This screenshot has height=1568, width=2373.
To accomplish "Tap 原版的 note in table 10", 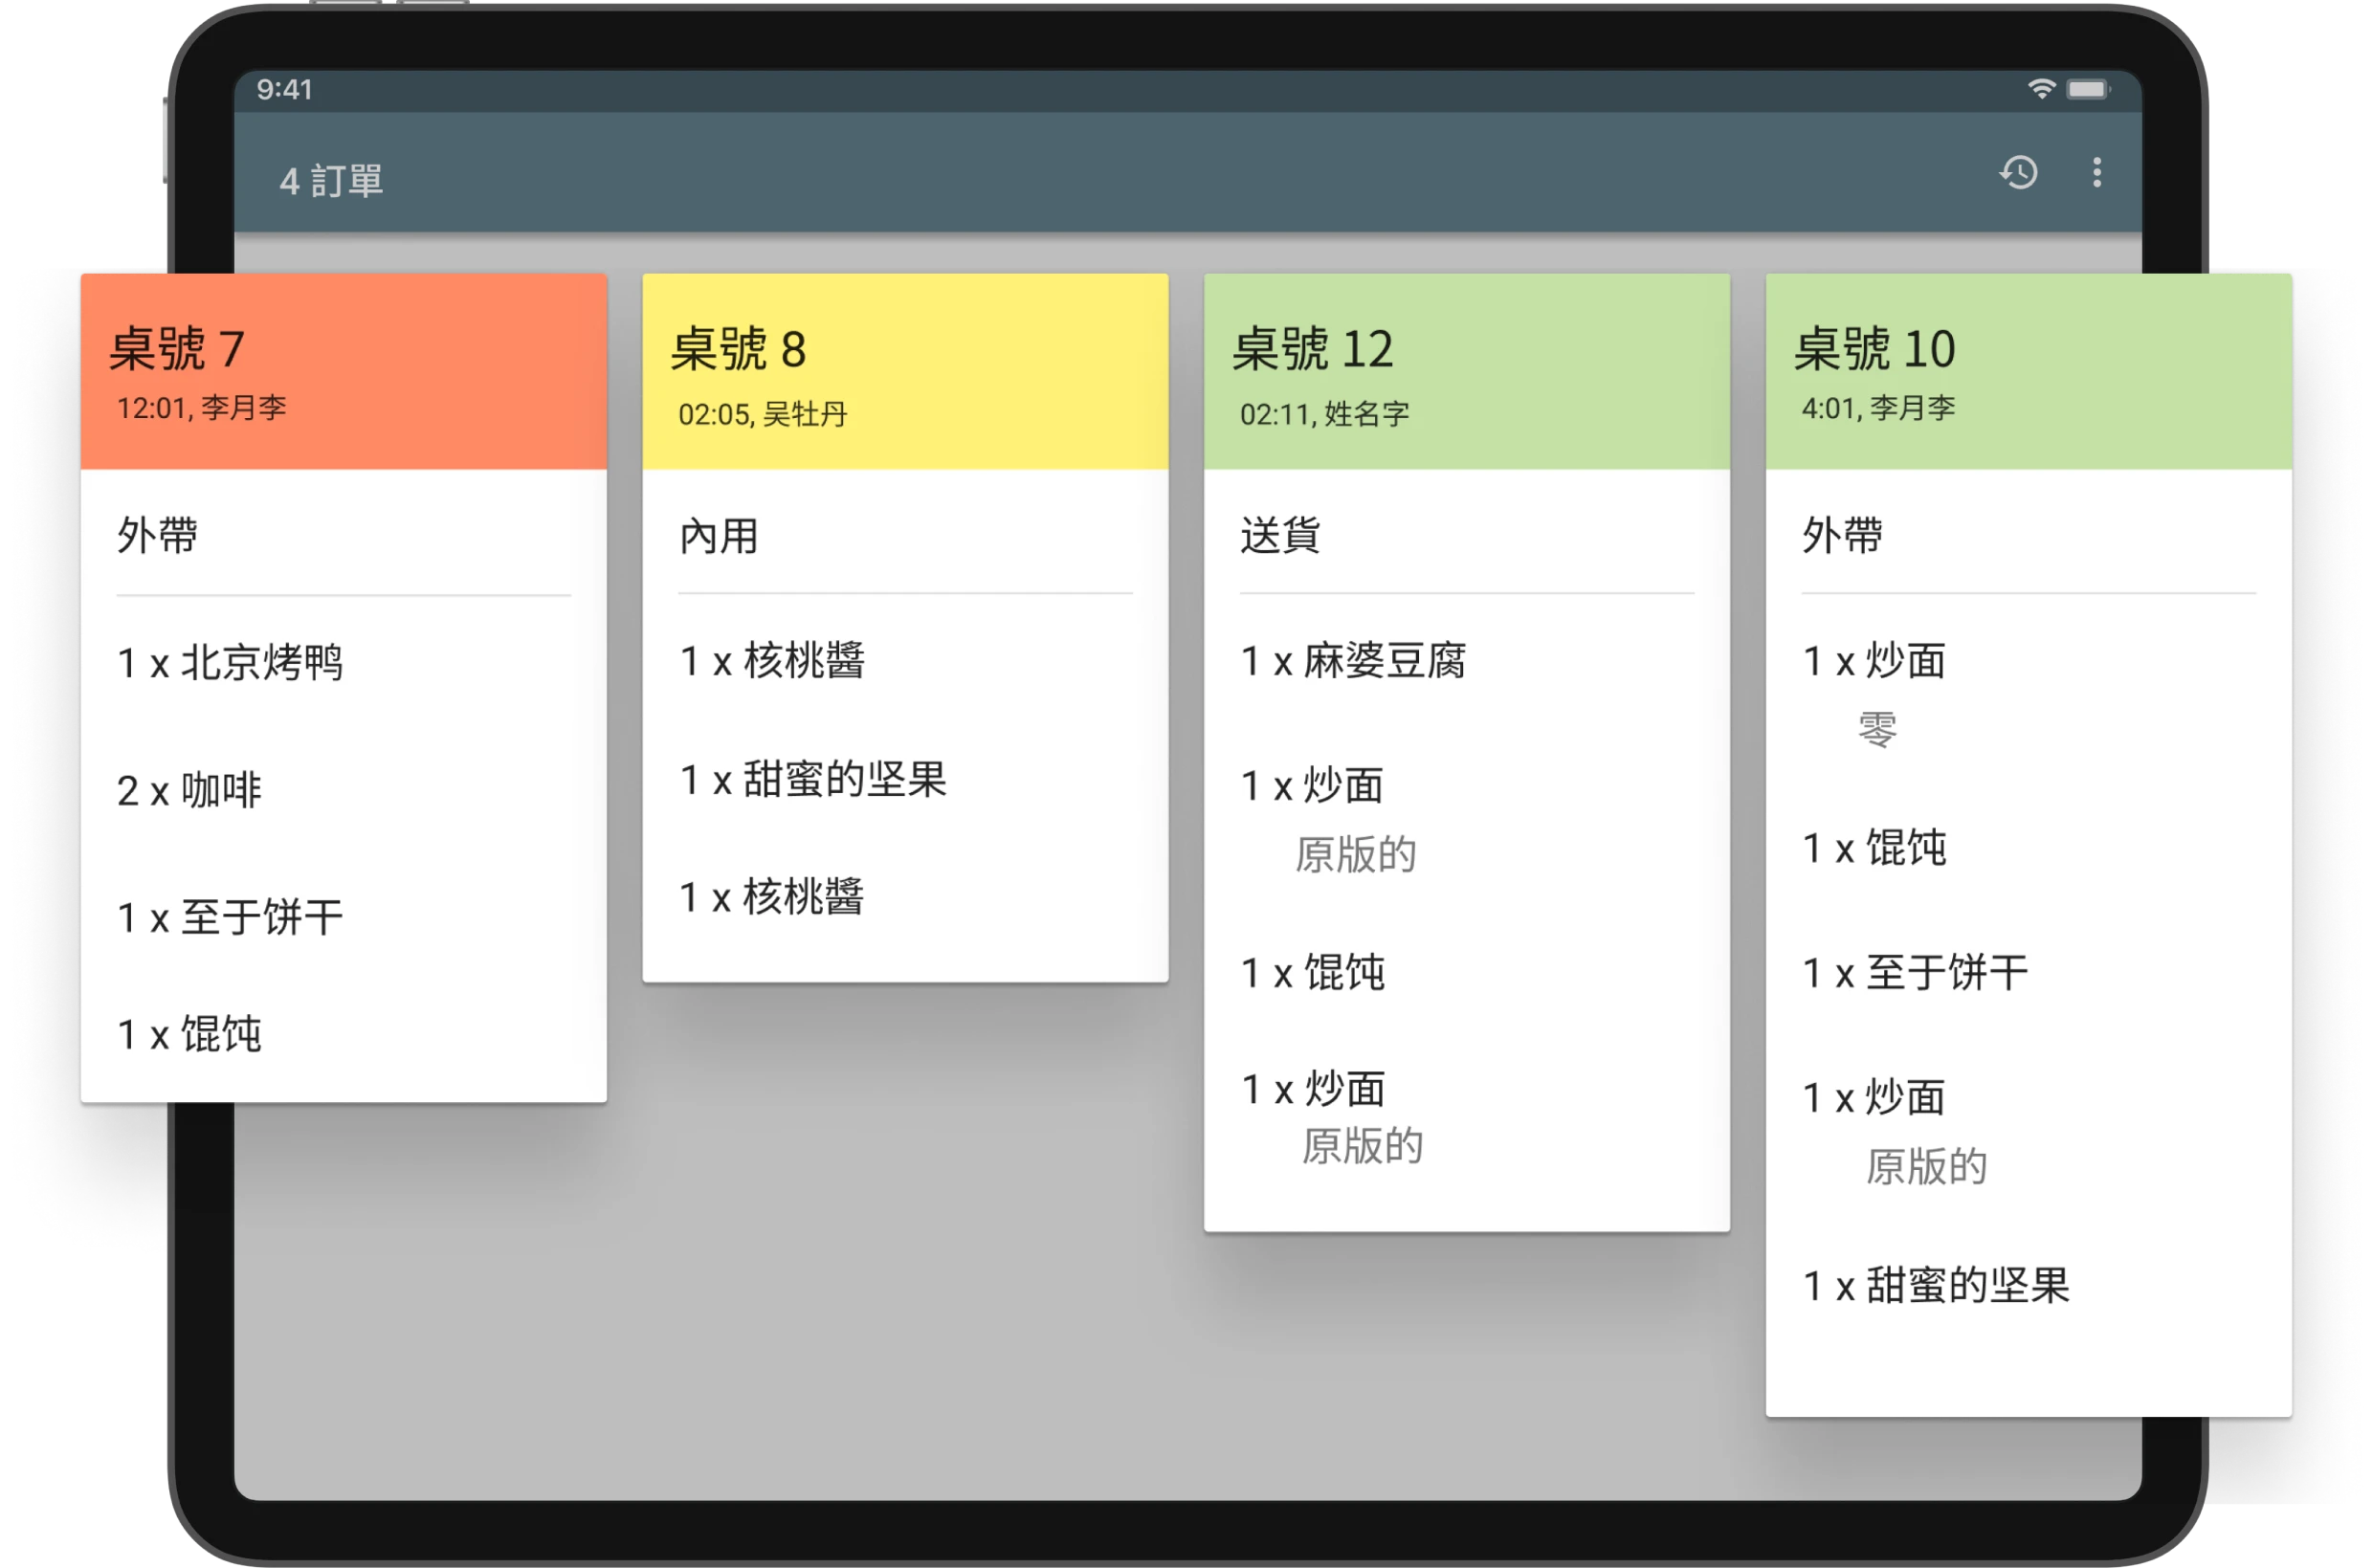I will 1926,1167.
